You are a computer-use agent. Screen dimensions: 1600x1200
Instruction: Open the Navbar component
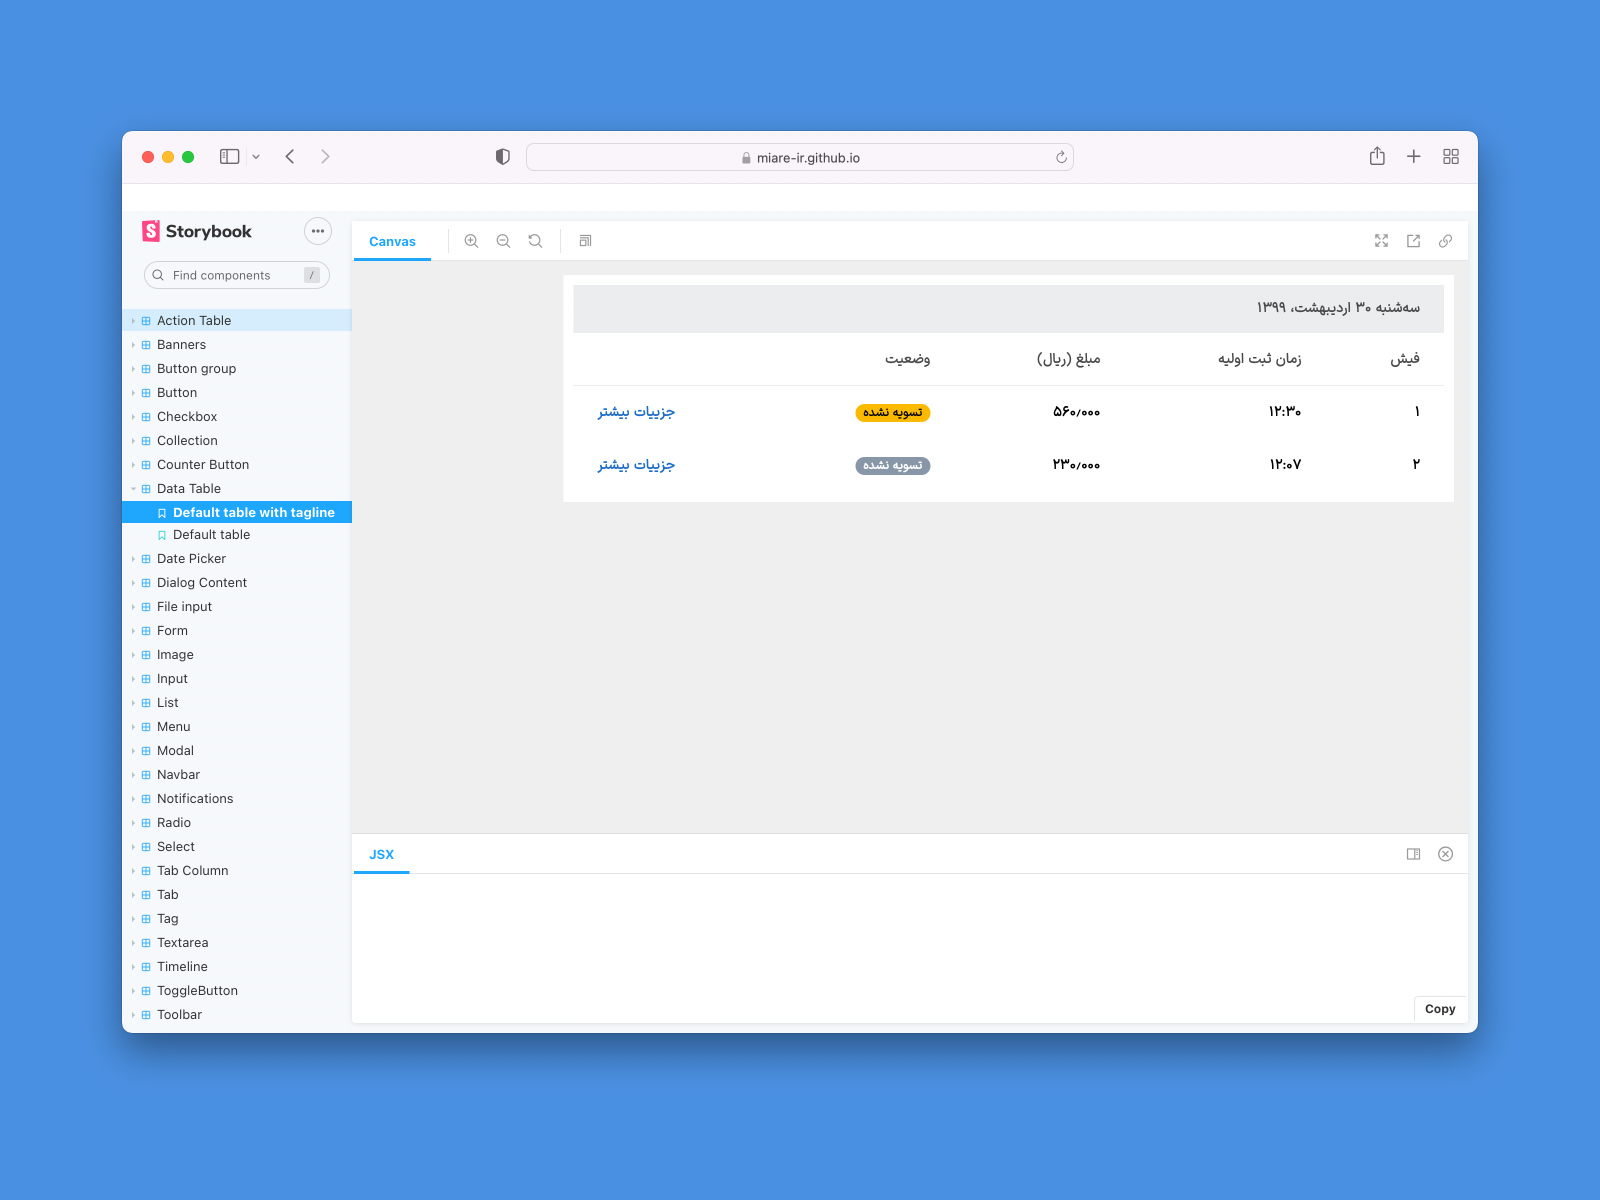[237, 774]
